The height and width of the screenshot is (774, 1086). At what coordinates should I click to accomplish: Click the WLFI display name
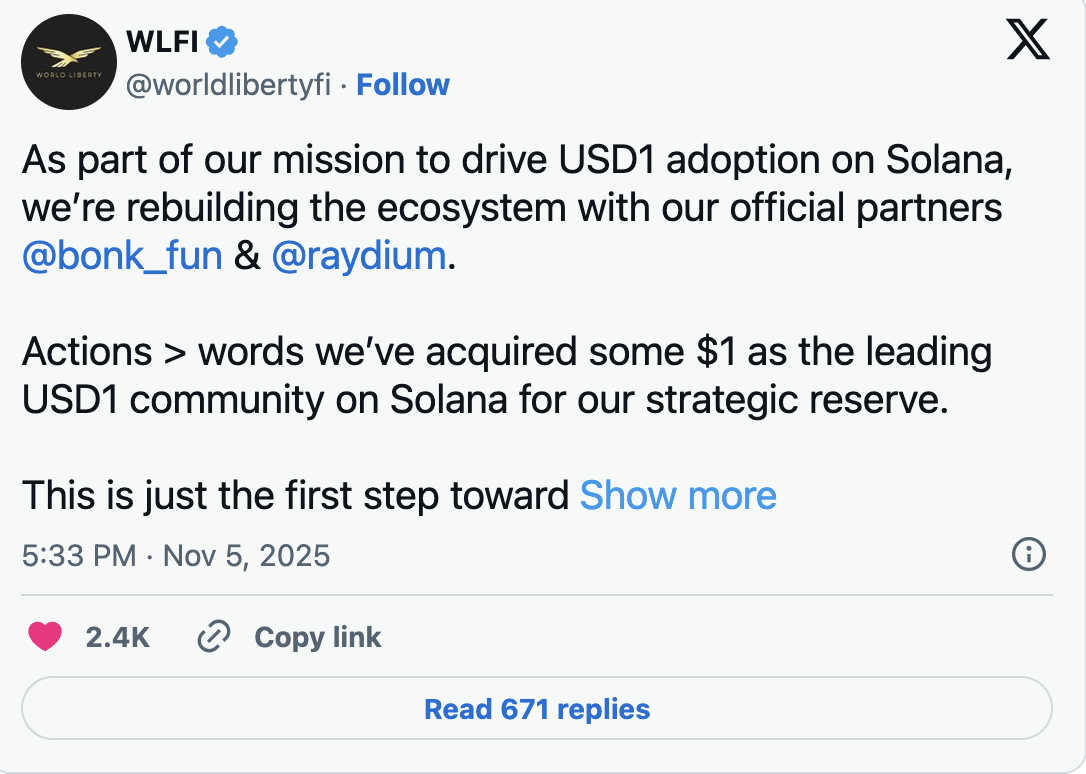(163, 41)
